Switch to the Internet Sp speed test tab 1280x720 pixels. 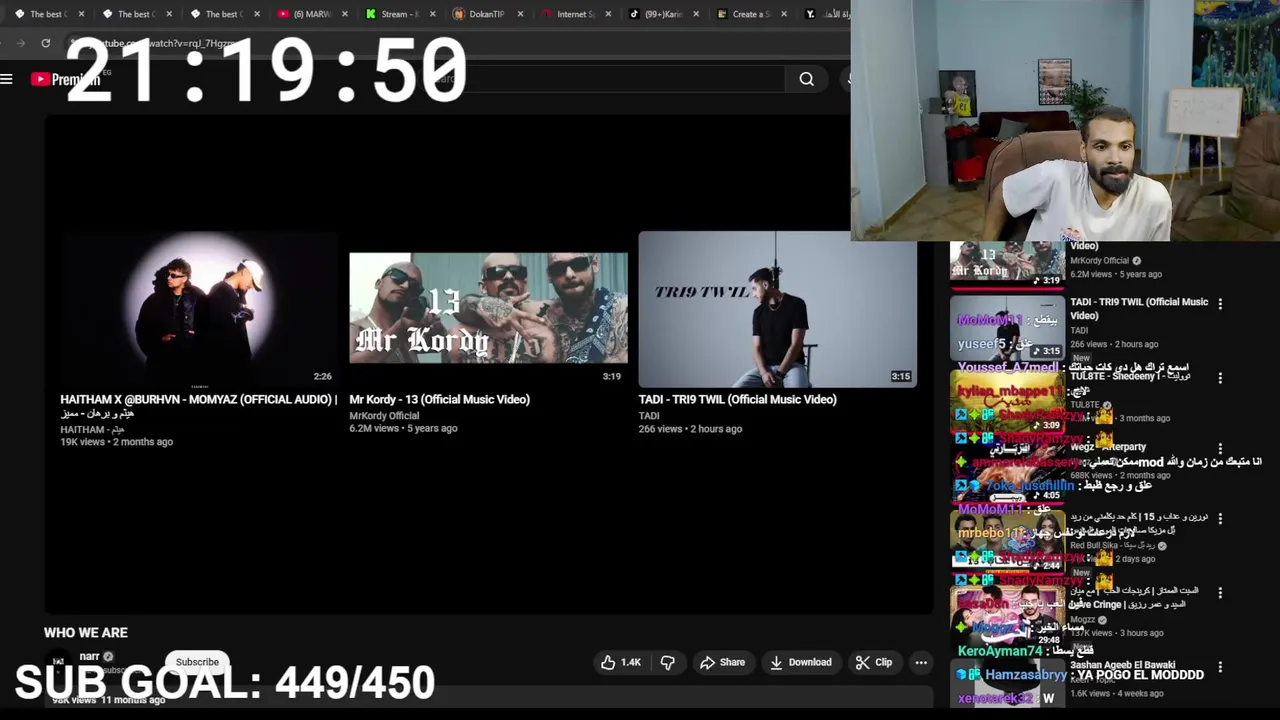[573, 14]
